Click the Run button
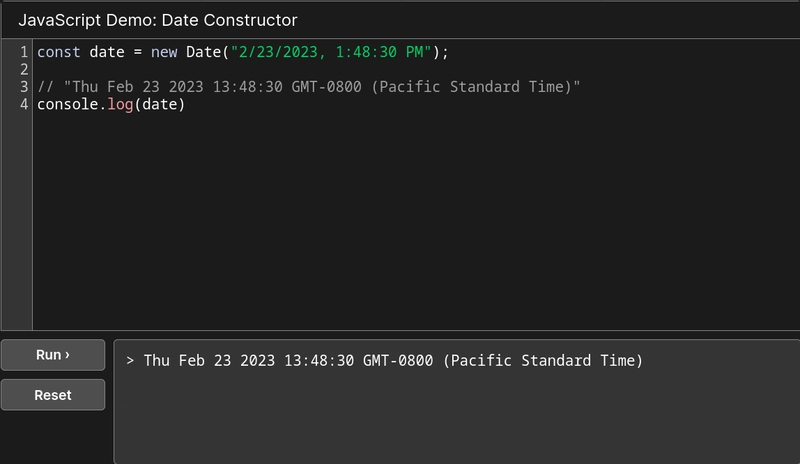The width and height of the screenshot is (800, 464). click(x=52, y=355)
